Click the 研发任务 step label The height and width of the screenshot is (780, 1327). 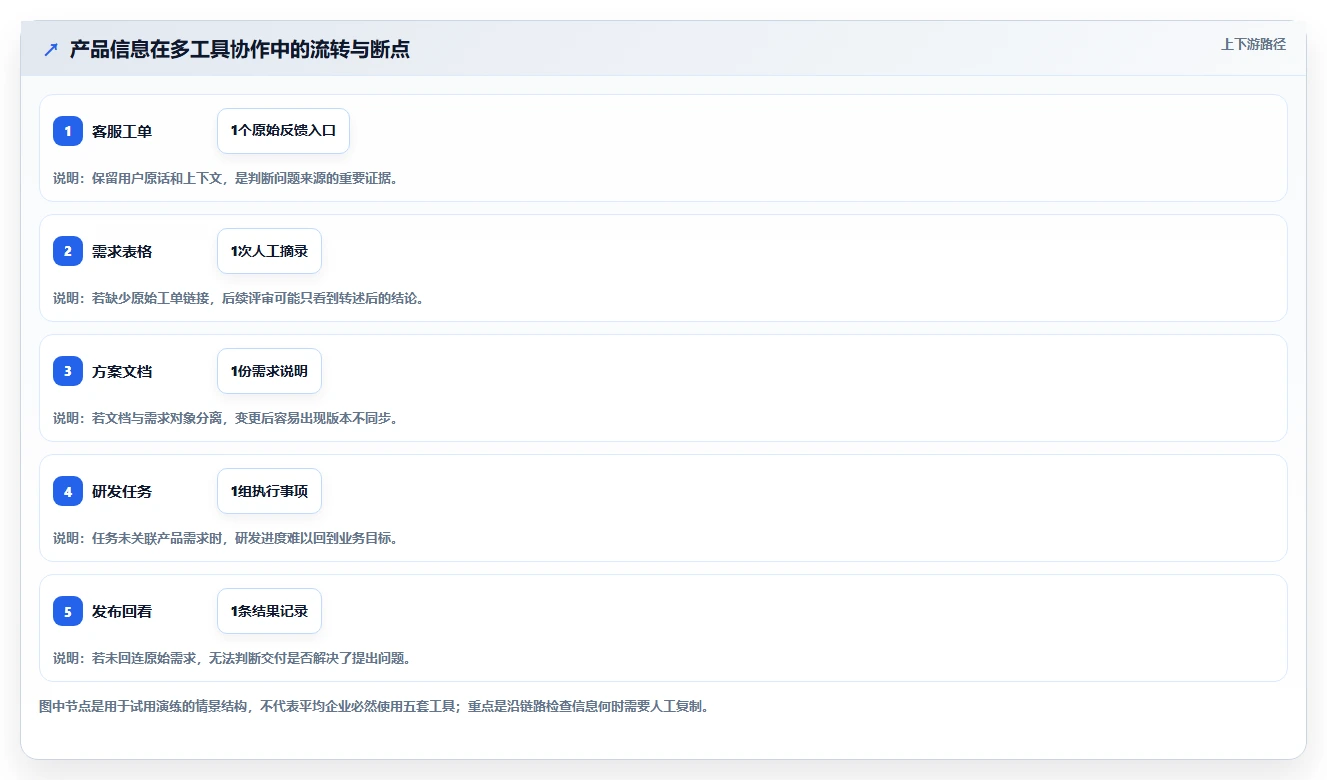122,491
